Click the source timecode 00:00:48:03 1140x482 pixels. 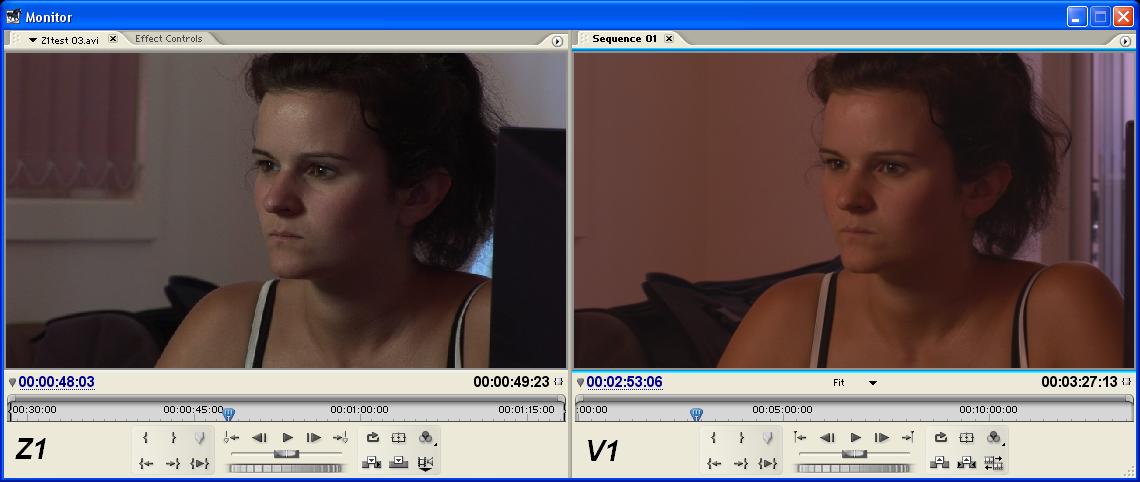pyautogui.click(x=56, y=382)
